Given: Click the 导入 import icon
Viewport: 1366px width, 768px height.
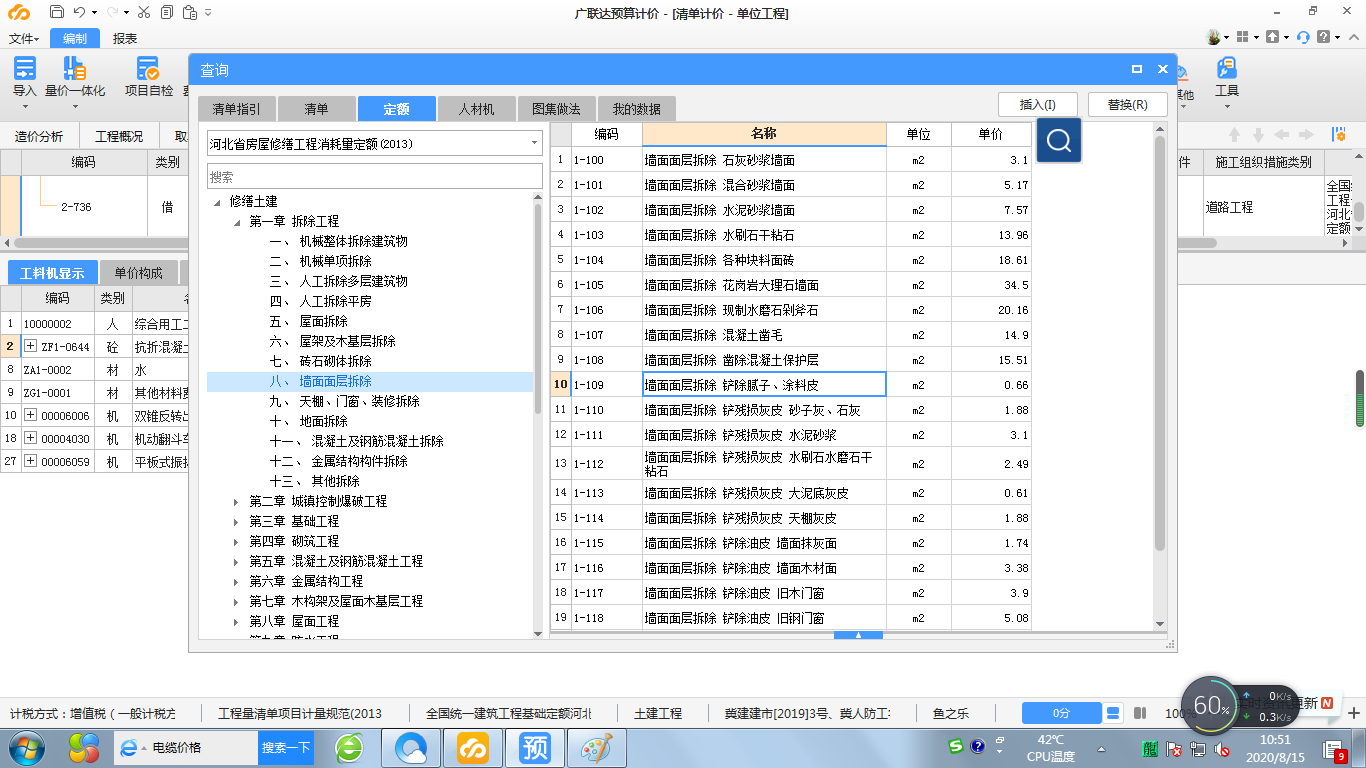Looking at the screenshot, I should pos(24,68).
